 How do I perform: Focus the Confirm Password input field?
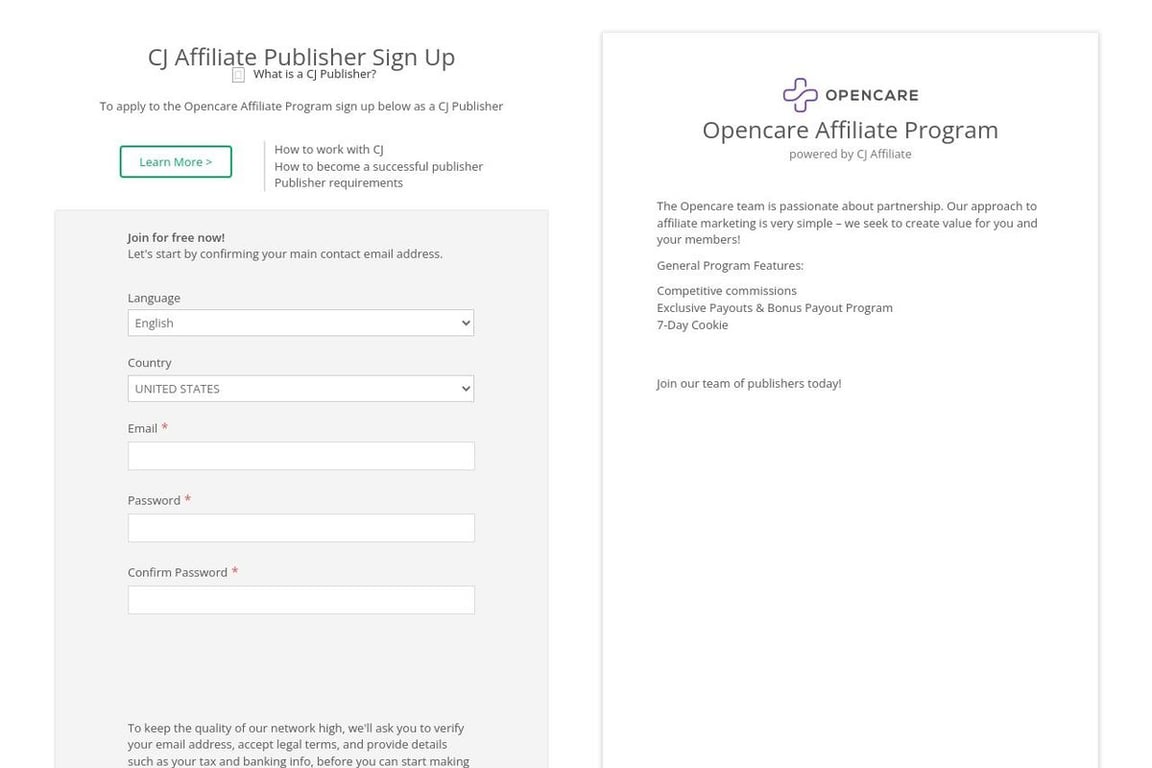click(x=301, y=600)
